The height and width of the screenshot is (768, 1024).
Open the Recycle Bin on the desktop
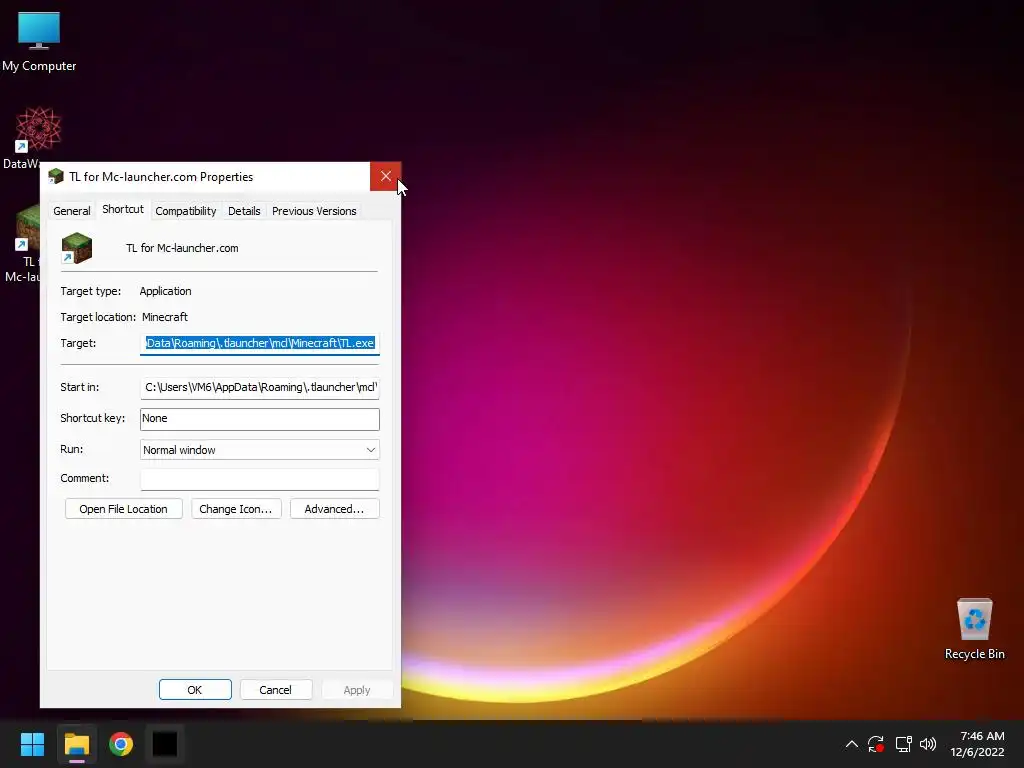click(974, 629)
